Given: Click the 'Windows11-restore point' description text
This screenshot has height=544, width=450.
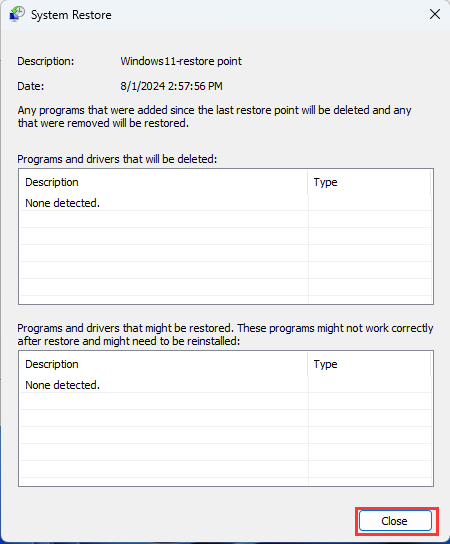Looking at the screenshot, I should 181,61.
